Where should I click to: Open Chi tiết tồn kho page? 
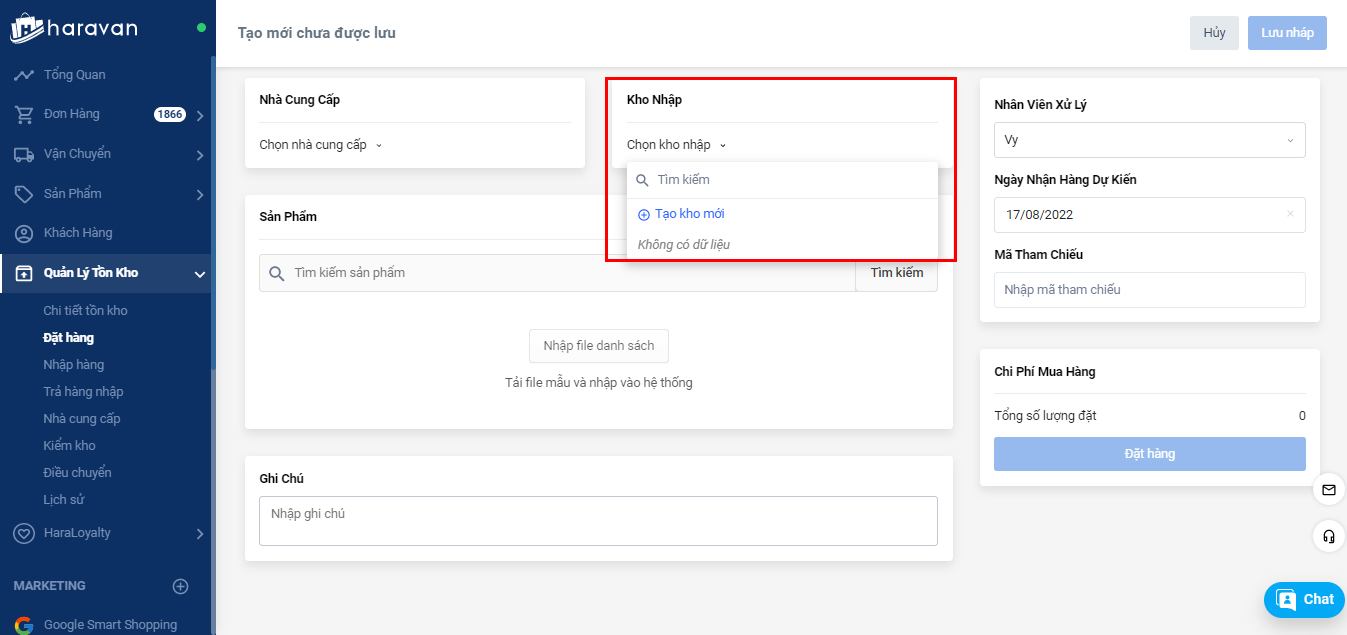[x=85, y=311]
